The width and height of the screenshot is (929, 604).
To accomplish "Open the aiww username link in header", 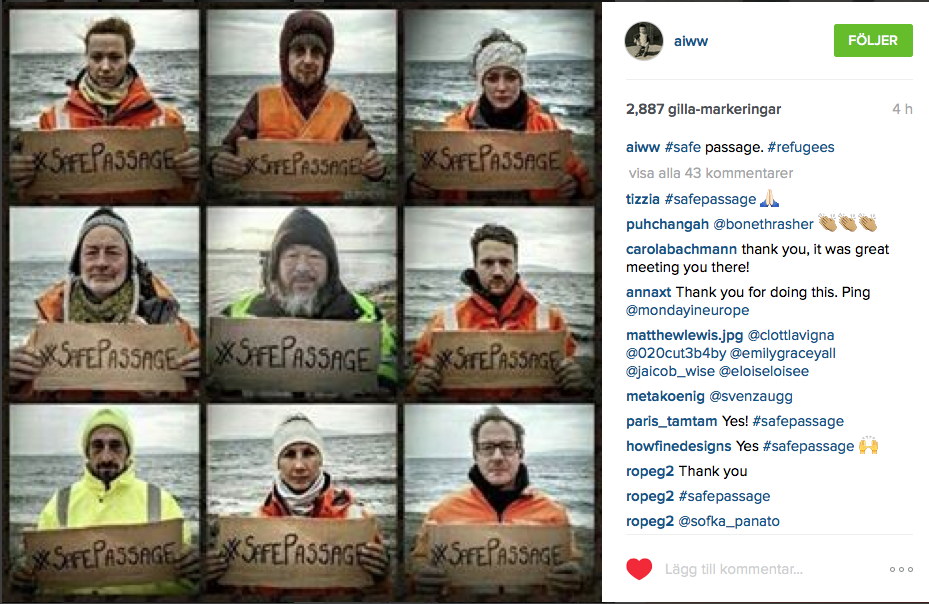I will pyautogui.click(x=691, y=41).
